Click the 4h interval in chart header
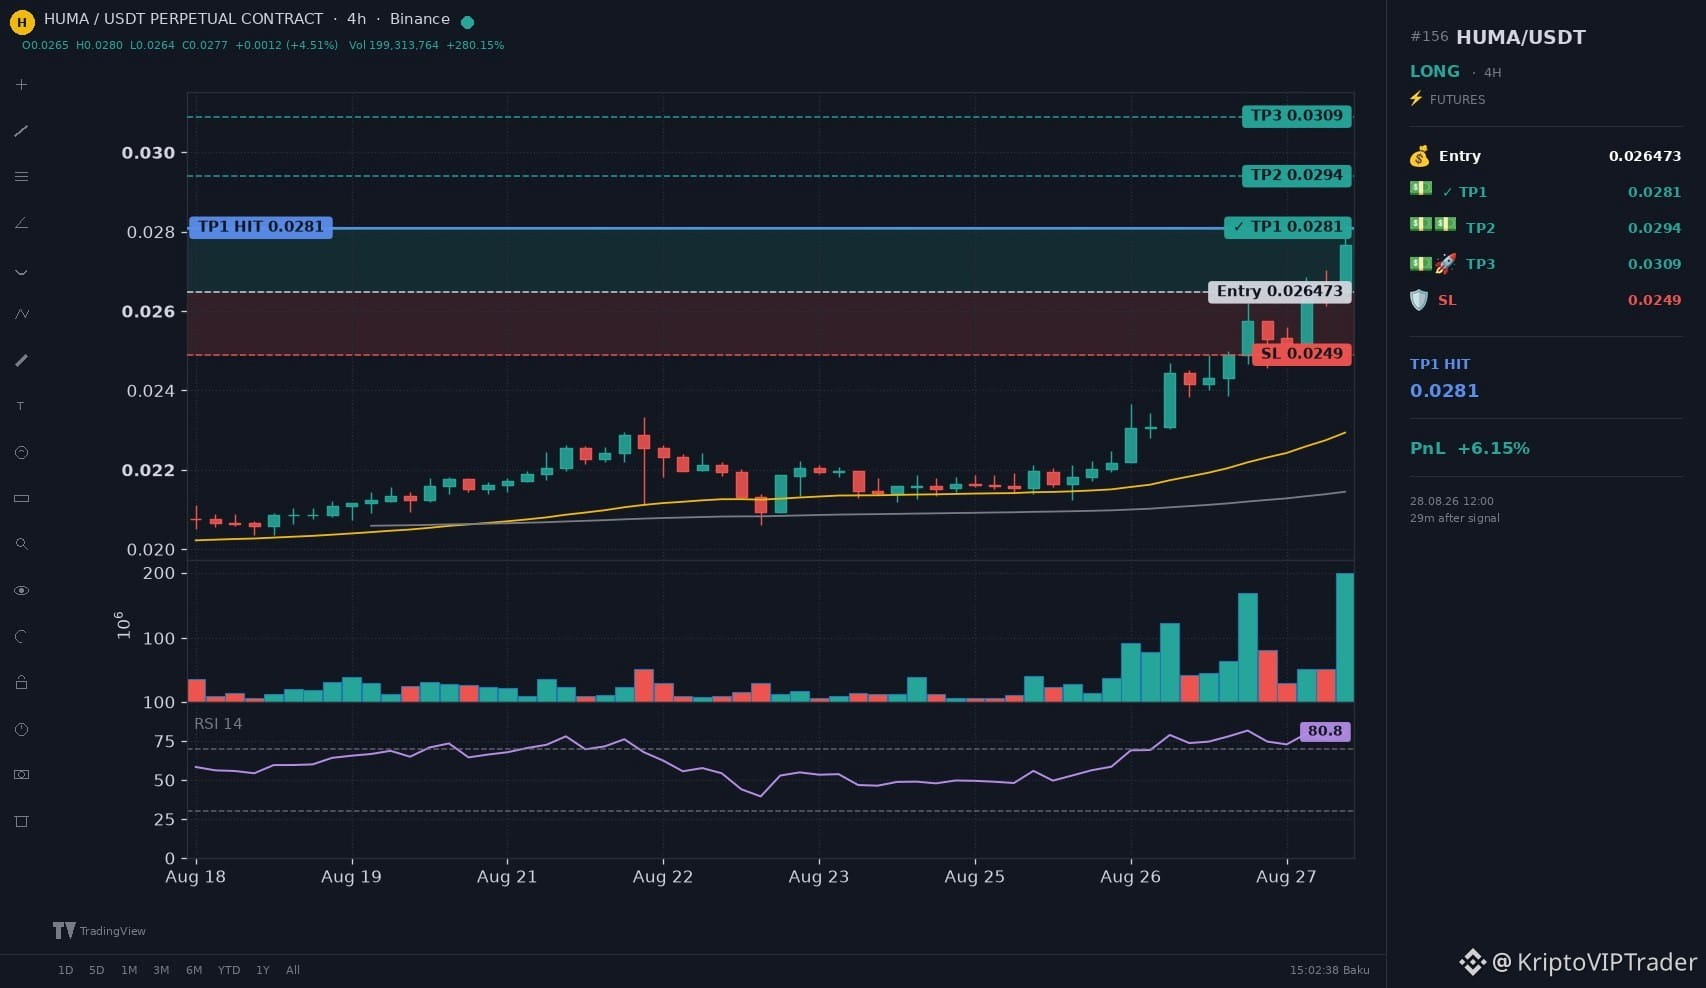This screenshot has width=1706, height=988. tap(357, 19)
